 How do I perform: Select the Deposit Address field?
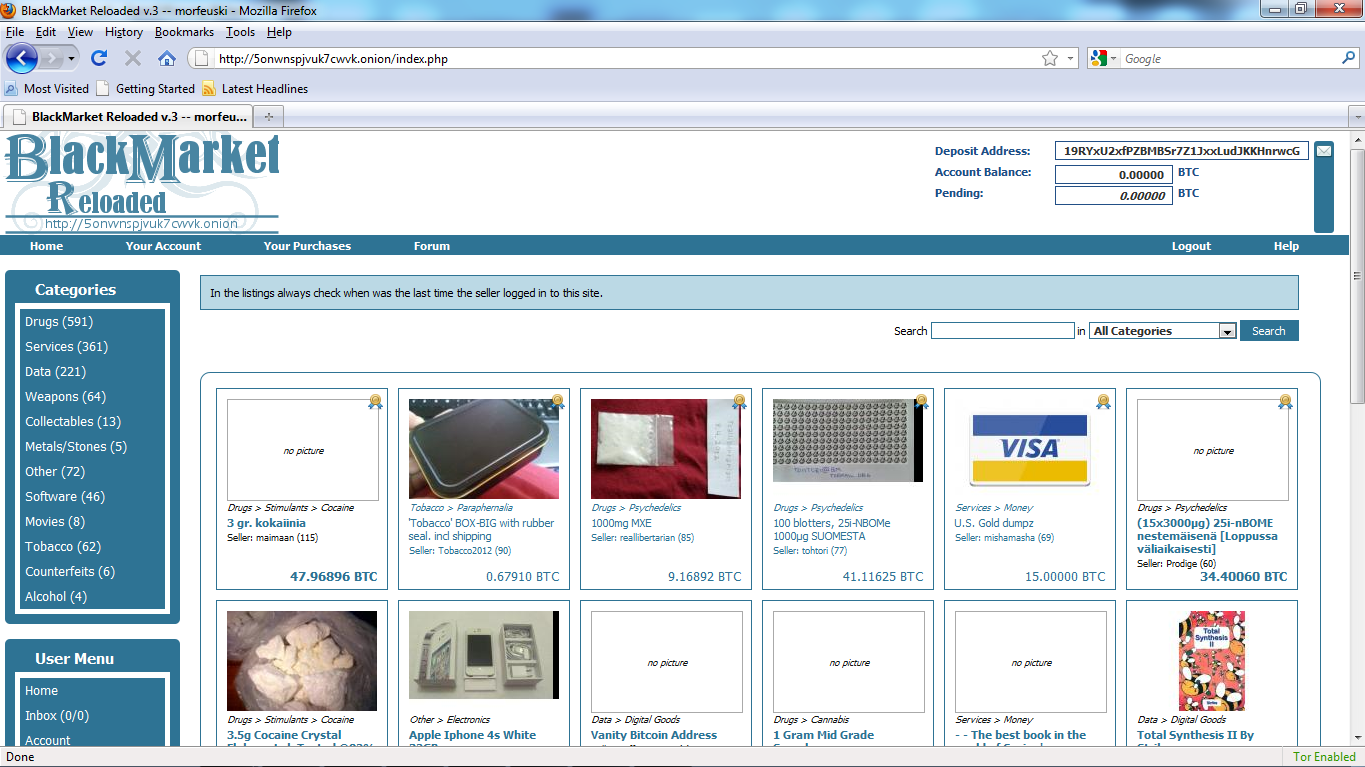click(1181, 151)
